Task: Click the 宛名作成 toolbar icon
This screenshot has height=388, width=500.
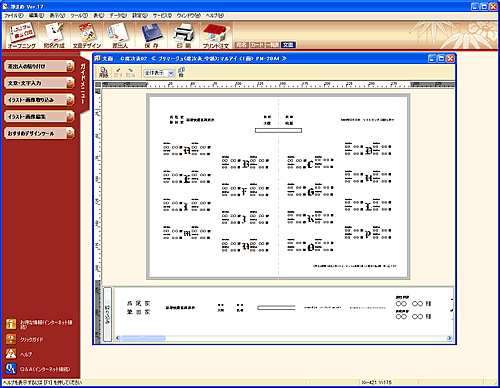Action: (54, 35)
